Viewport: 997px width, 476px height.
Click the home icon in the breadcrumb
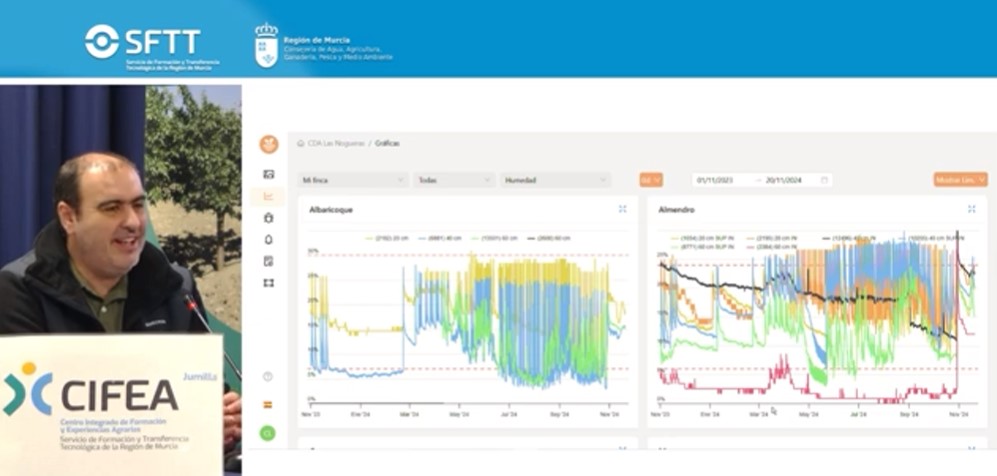point(301,144)
